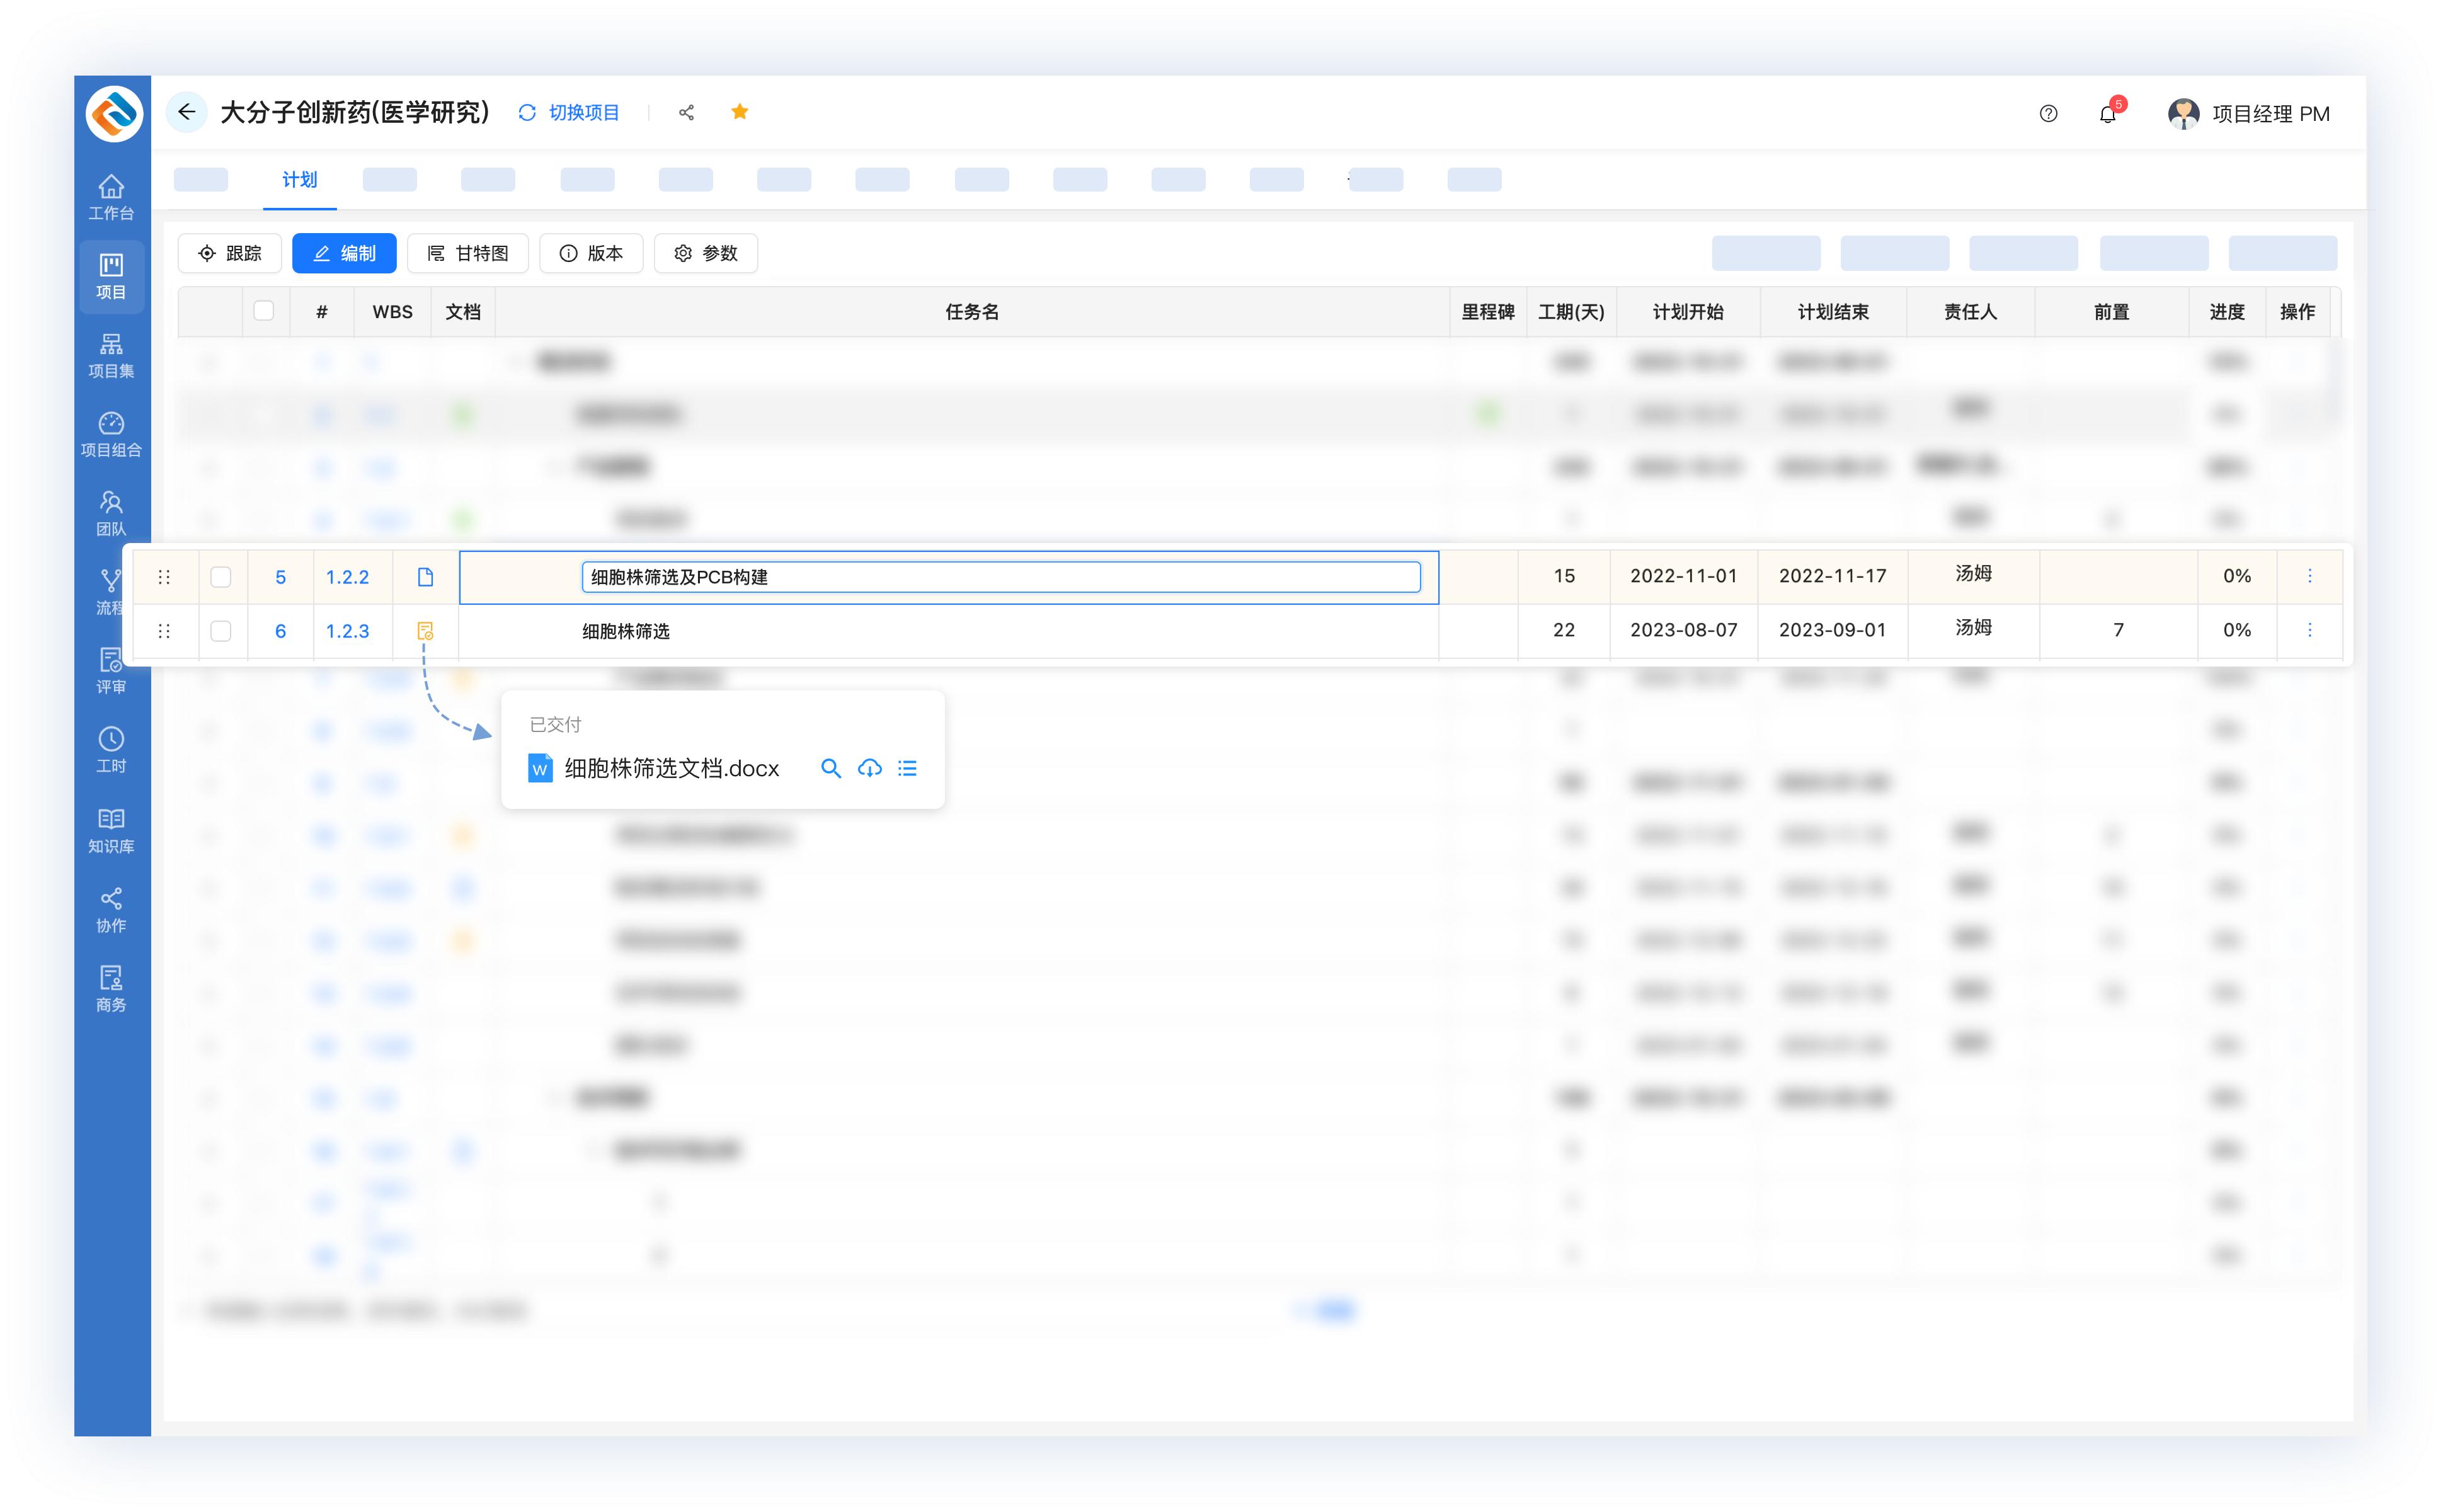Open the notification bell
This screenshot has height=1512, width=2443.
click(2107, 114)
